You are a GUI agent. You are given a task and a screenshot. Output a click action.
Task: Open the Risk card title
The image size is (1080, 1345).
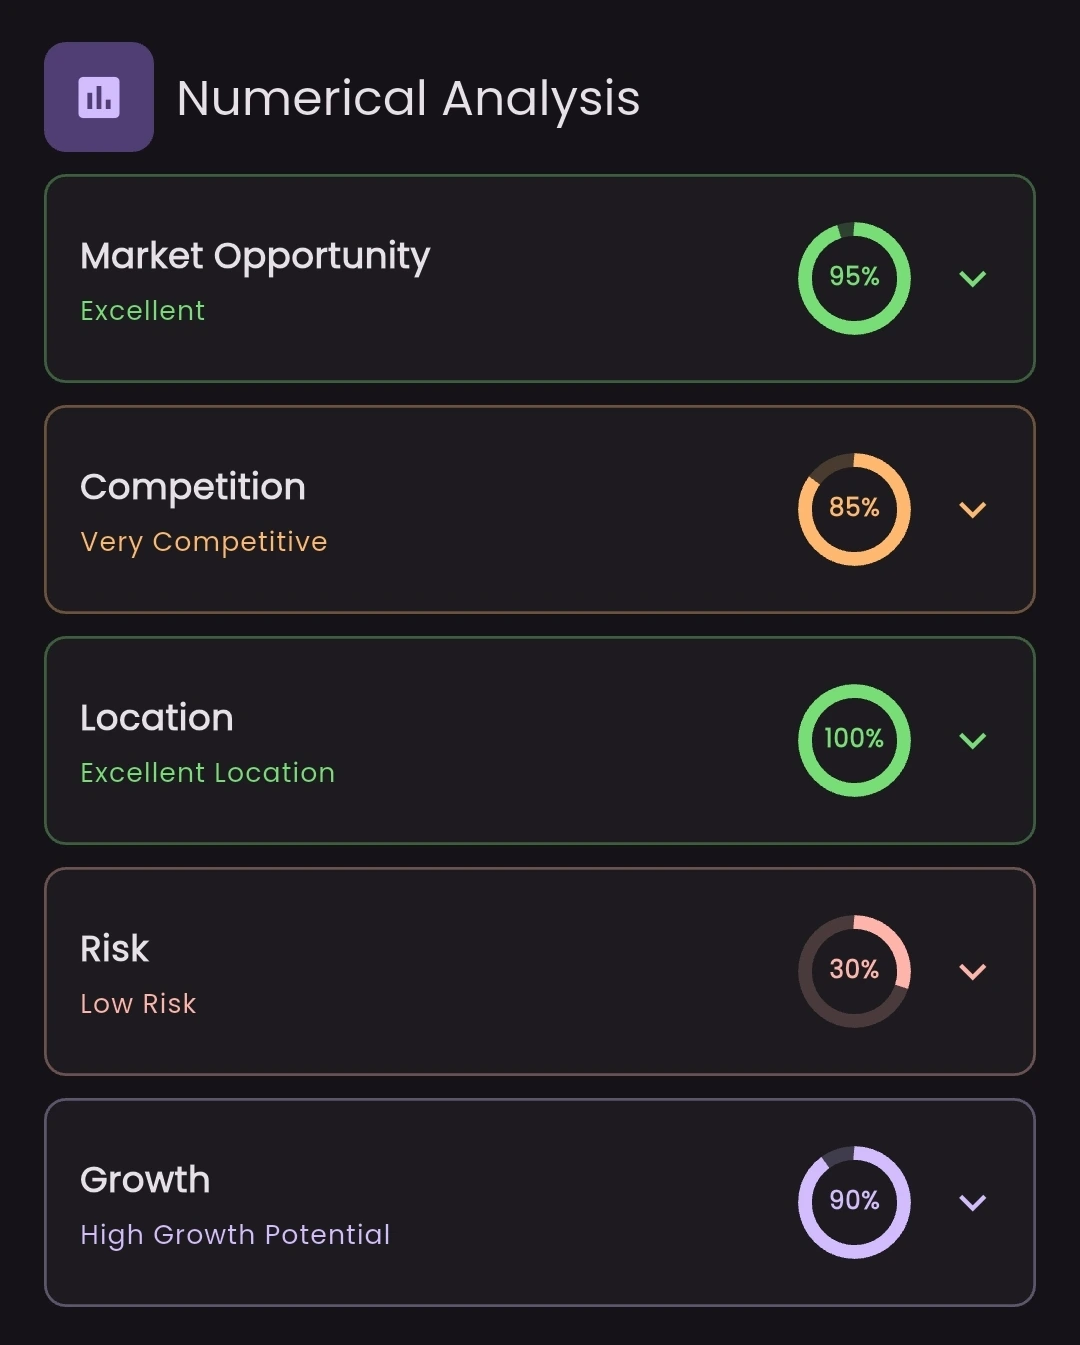114,948
